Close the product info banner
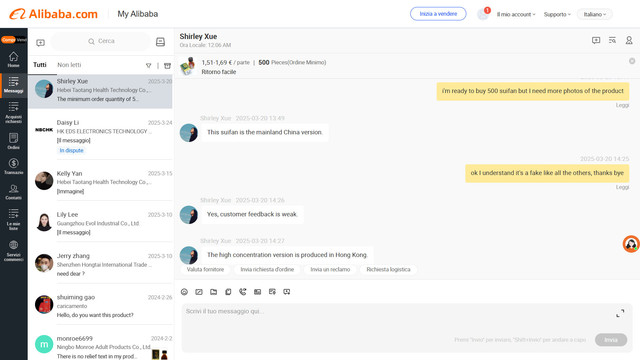 point(632,61)
